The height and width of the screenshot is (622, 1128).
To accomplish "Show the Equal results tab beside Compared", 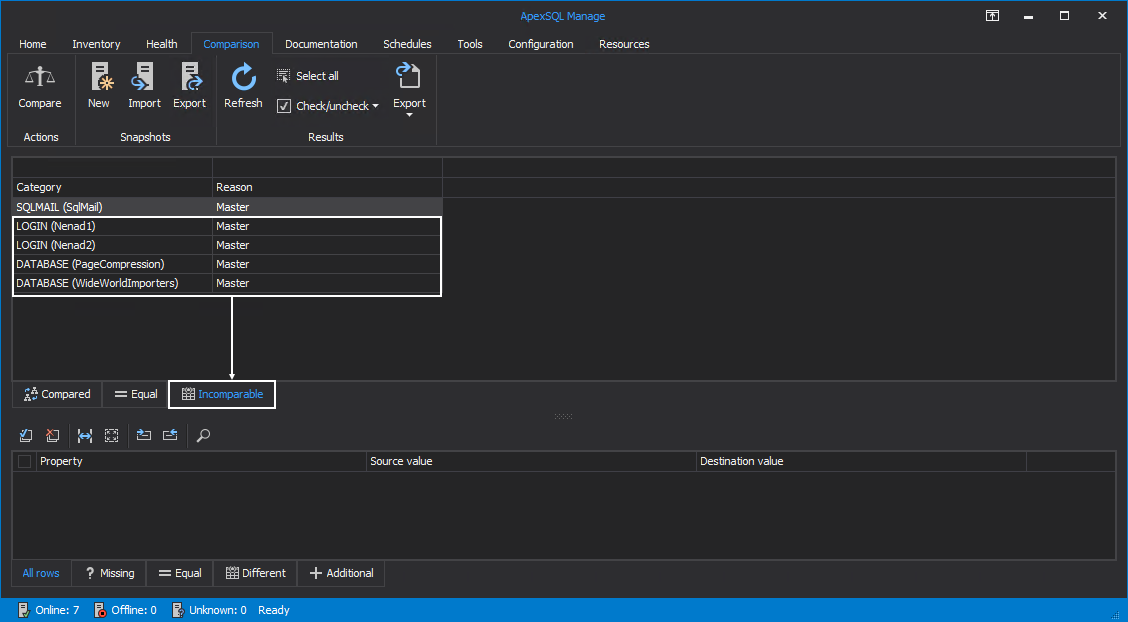I will tap(135, 394).
